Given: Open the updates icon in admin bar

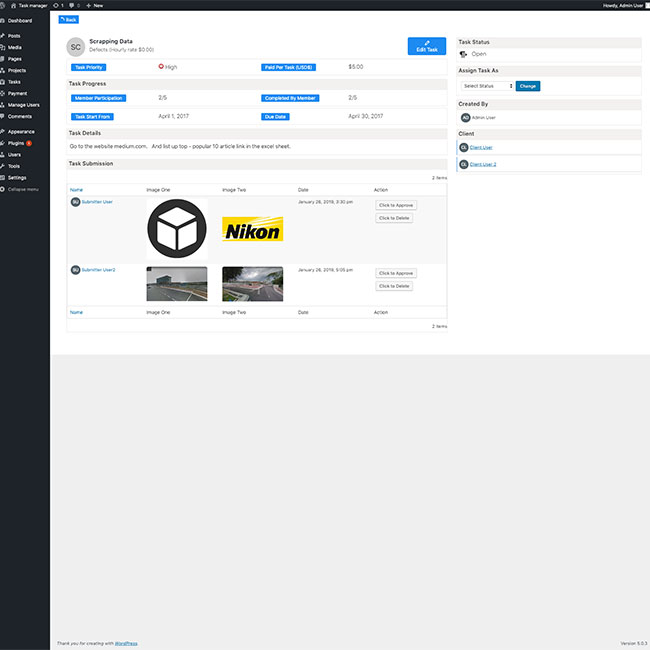Looking at the screenshot, I should click(x=58, y=5).
